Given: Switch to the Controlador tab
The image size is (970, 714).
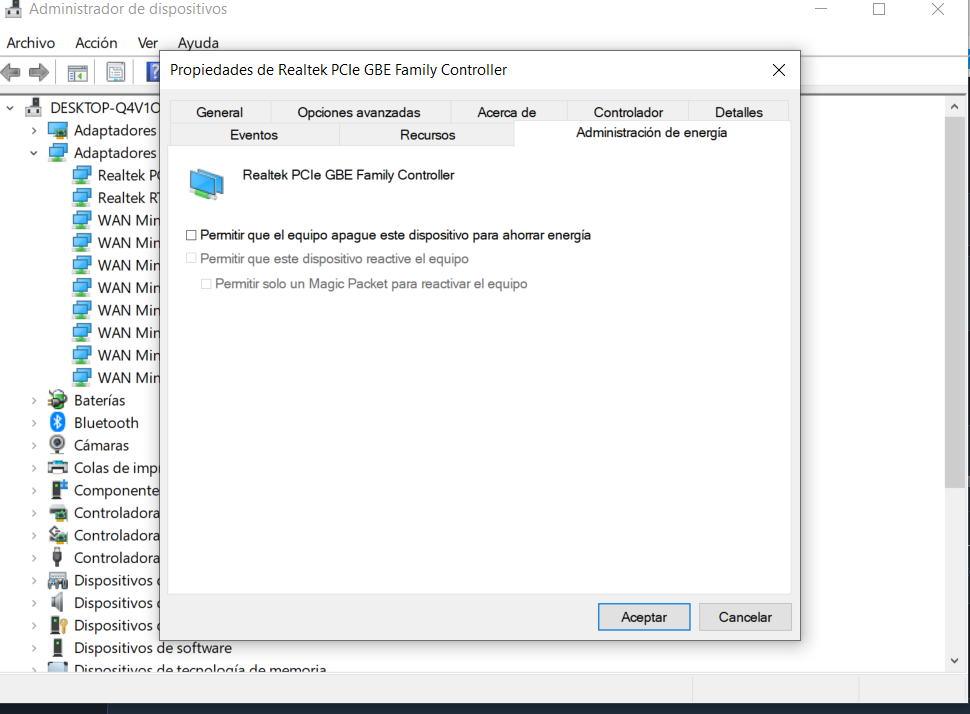Looking at the screenshot, I should [x=628, y=112].
